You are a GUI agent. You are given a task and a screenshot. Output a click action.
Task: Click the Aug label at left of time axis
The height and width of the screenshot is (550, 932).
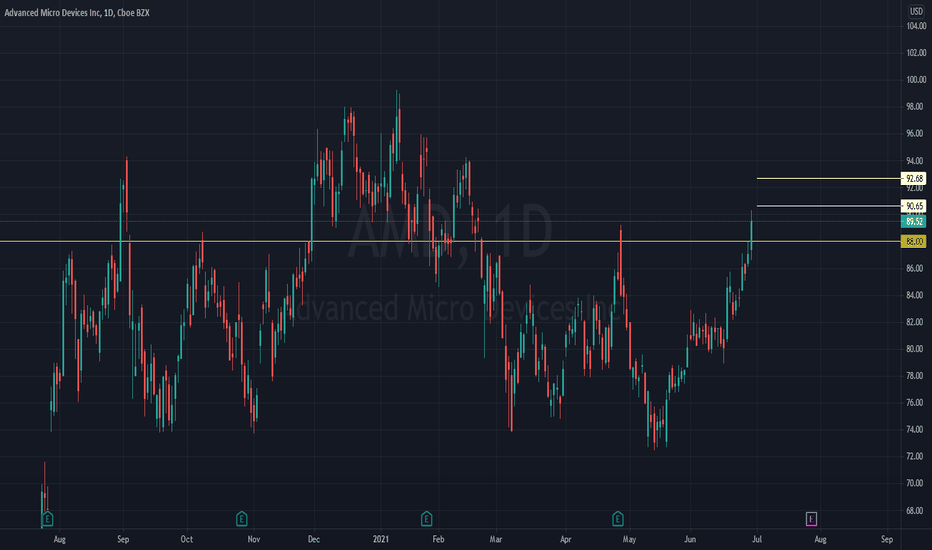[x=59, y=540]
